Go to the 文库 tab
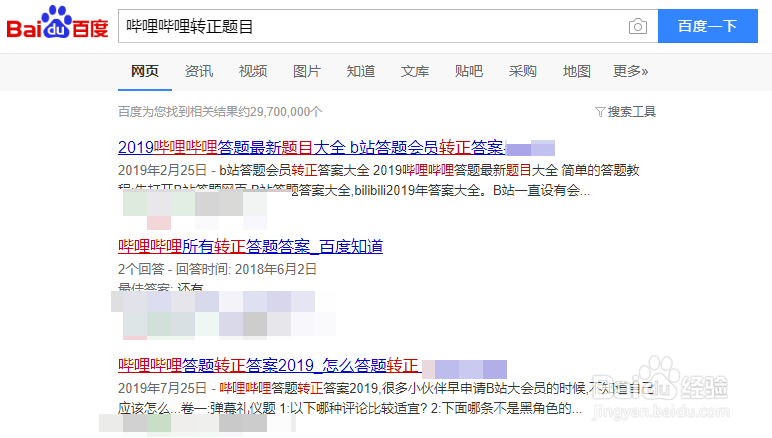Image resolution: width=772 pixels, height=438 pixels. (x=415, y=71)
